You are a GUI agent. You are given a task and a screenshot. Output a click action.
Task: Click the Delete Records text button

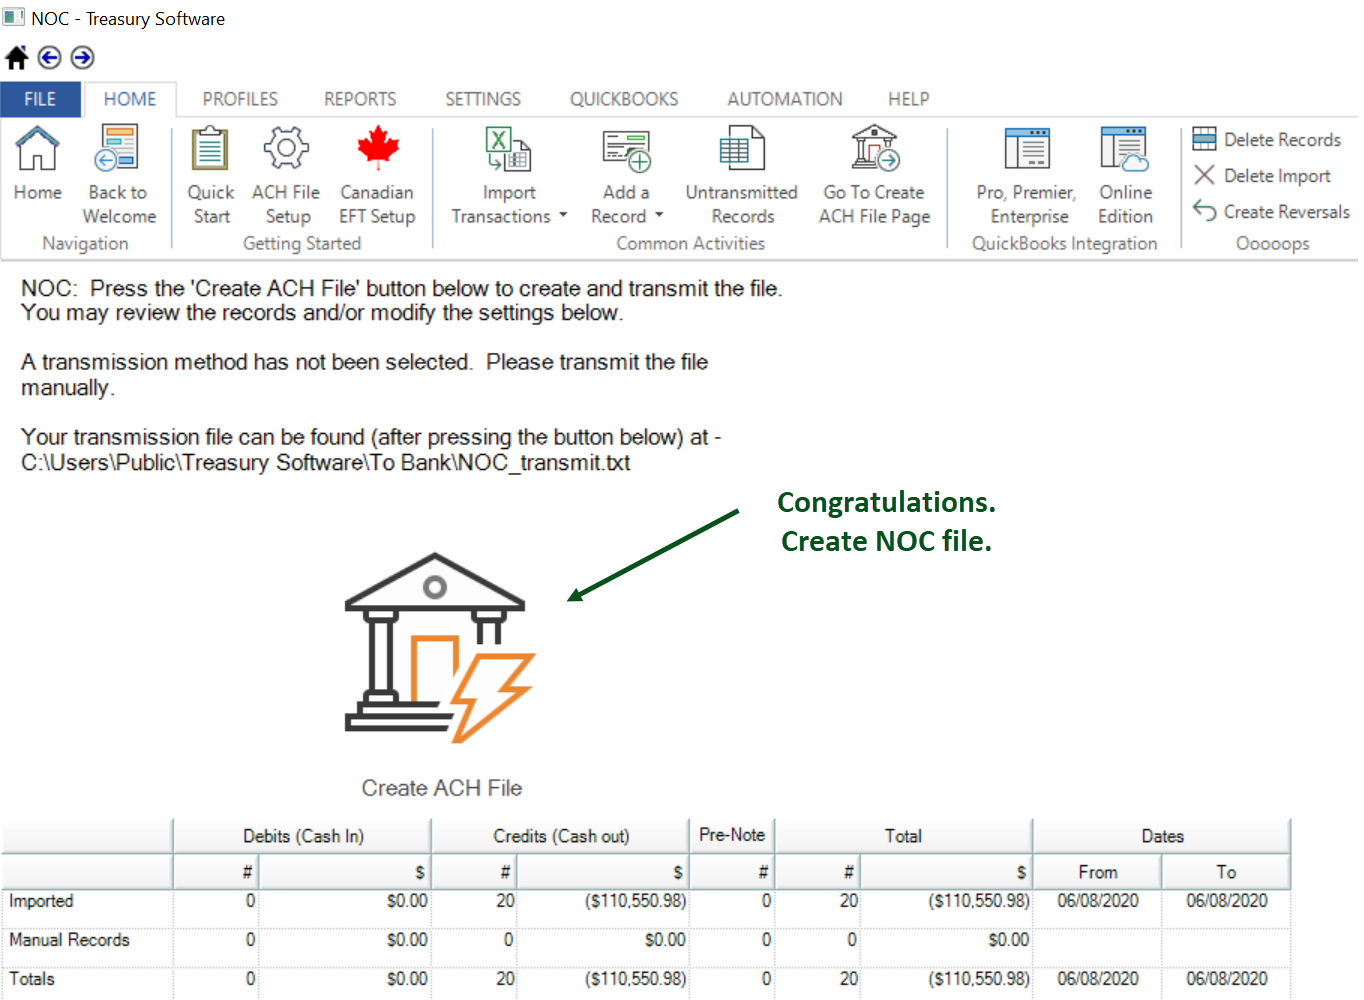tap(1282, 140)
